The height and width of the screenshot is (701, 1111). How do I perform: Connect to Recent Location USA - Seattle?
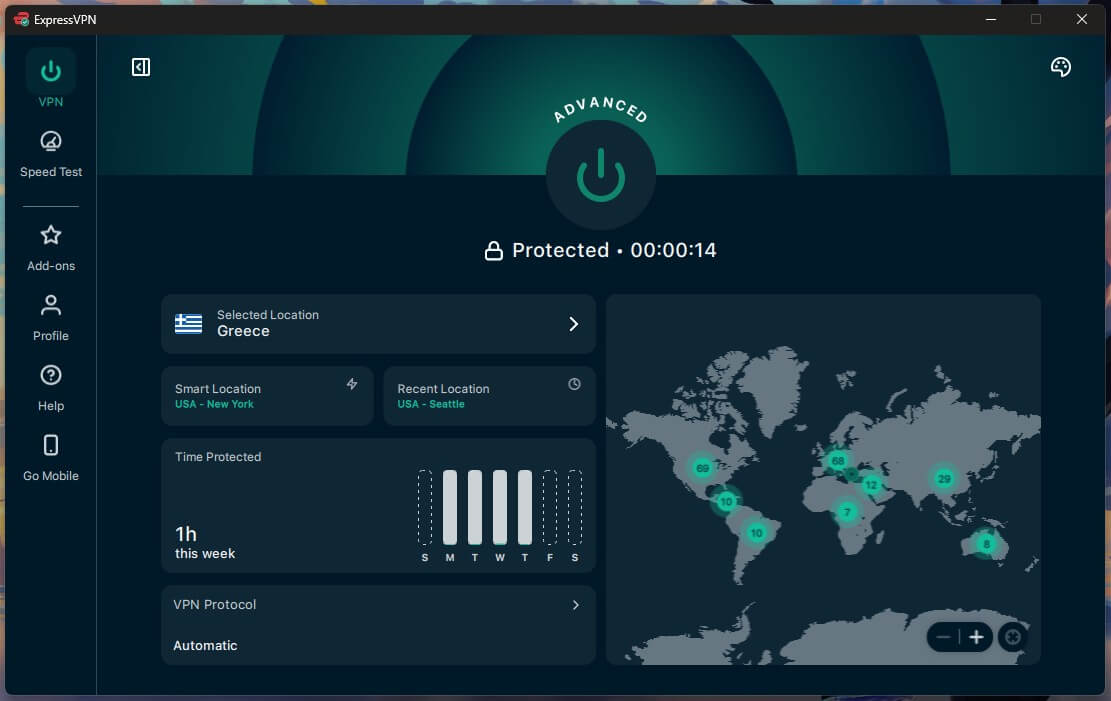pyautogui.click(x=489, y=396)
